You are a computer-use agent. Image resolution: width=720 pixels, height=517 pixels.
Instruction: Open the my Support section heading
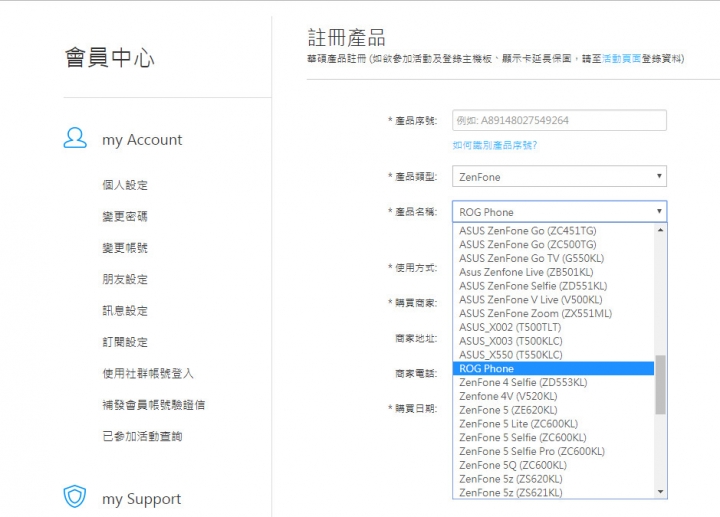[141, 499]
